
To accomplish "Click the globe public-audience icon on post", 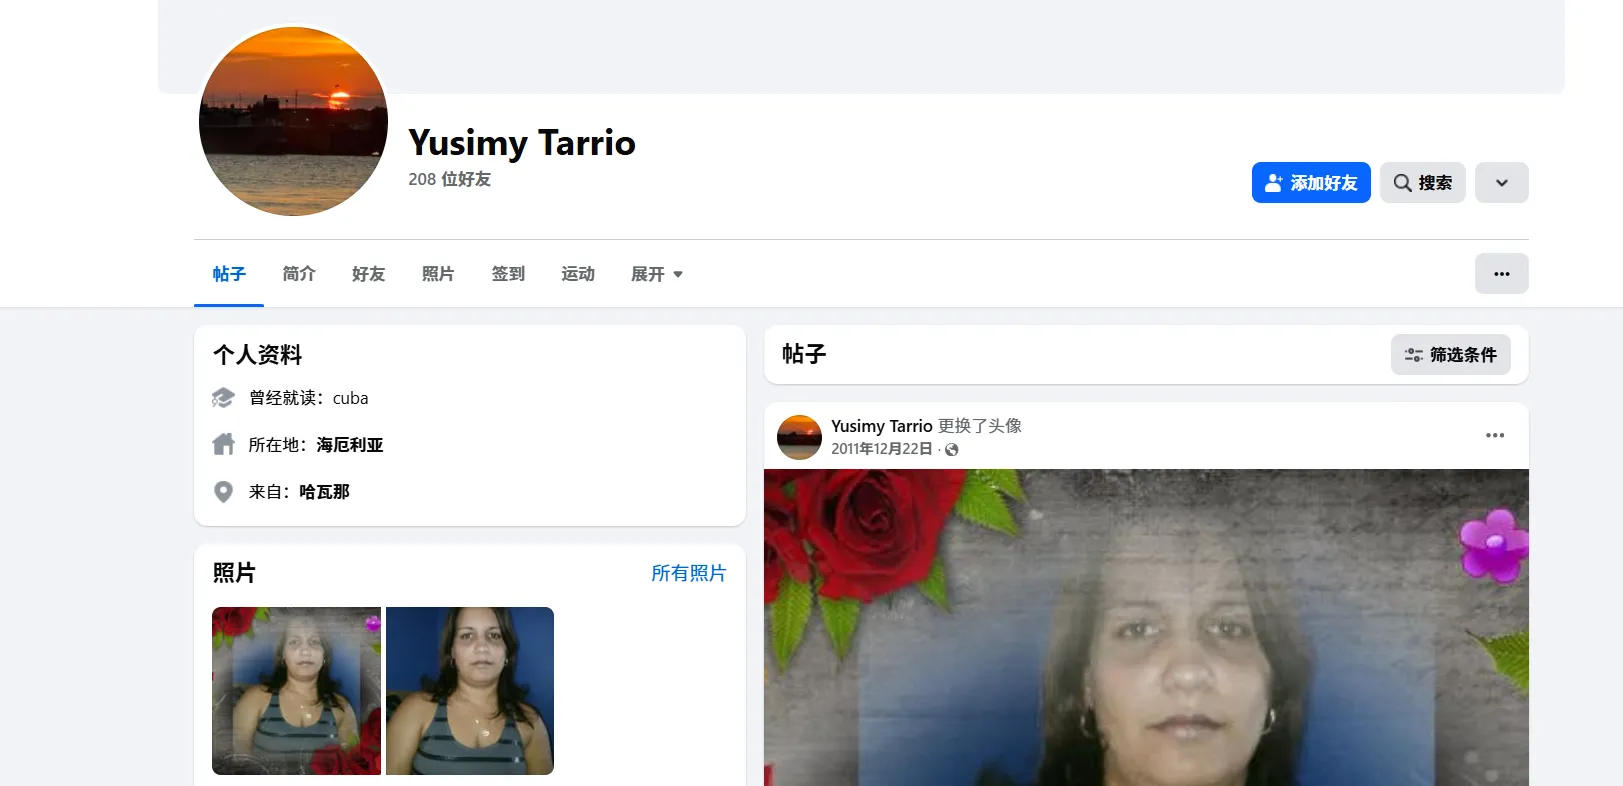I will tap(952, 450).
